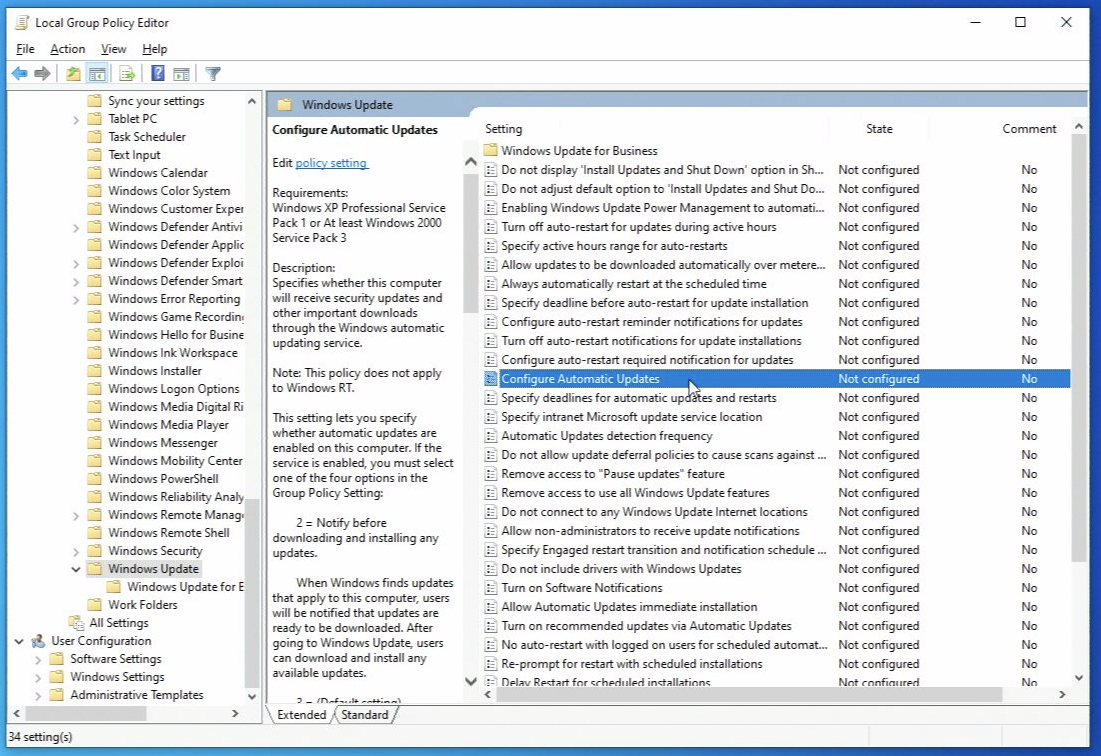Open the Action menu

coord(67,49)
